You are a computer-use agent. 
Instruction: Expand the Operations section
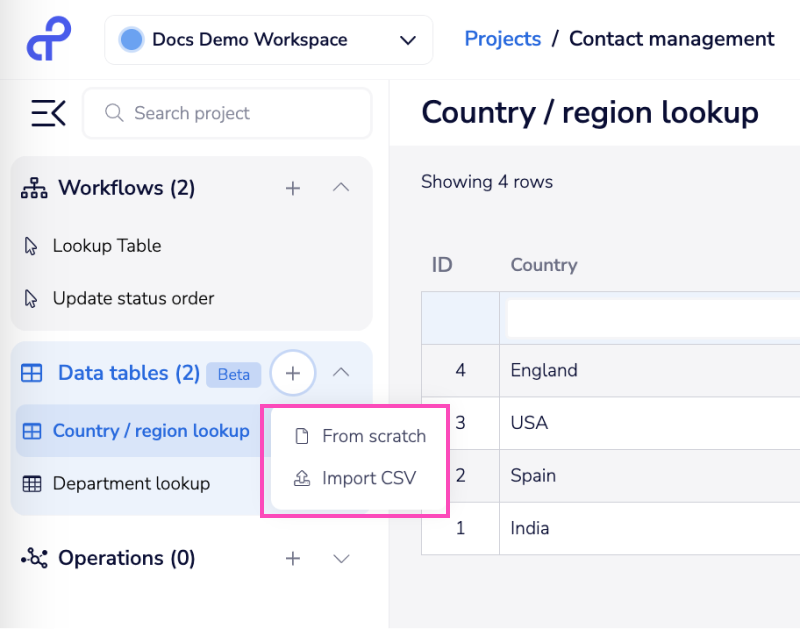point(341,558)
